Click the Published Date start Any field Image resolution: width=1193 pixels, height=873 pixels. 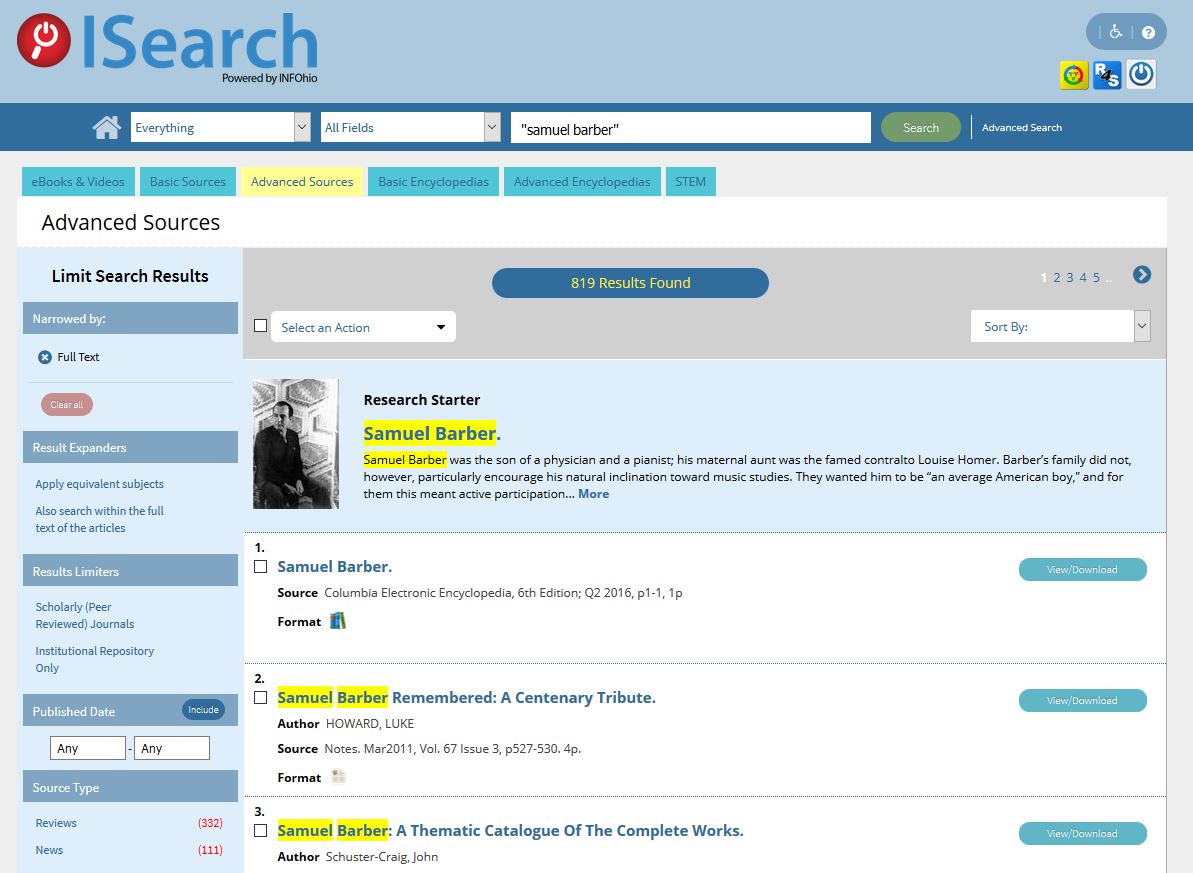pyautogui.click(x=87, y=748)
